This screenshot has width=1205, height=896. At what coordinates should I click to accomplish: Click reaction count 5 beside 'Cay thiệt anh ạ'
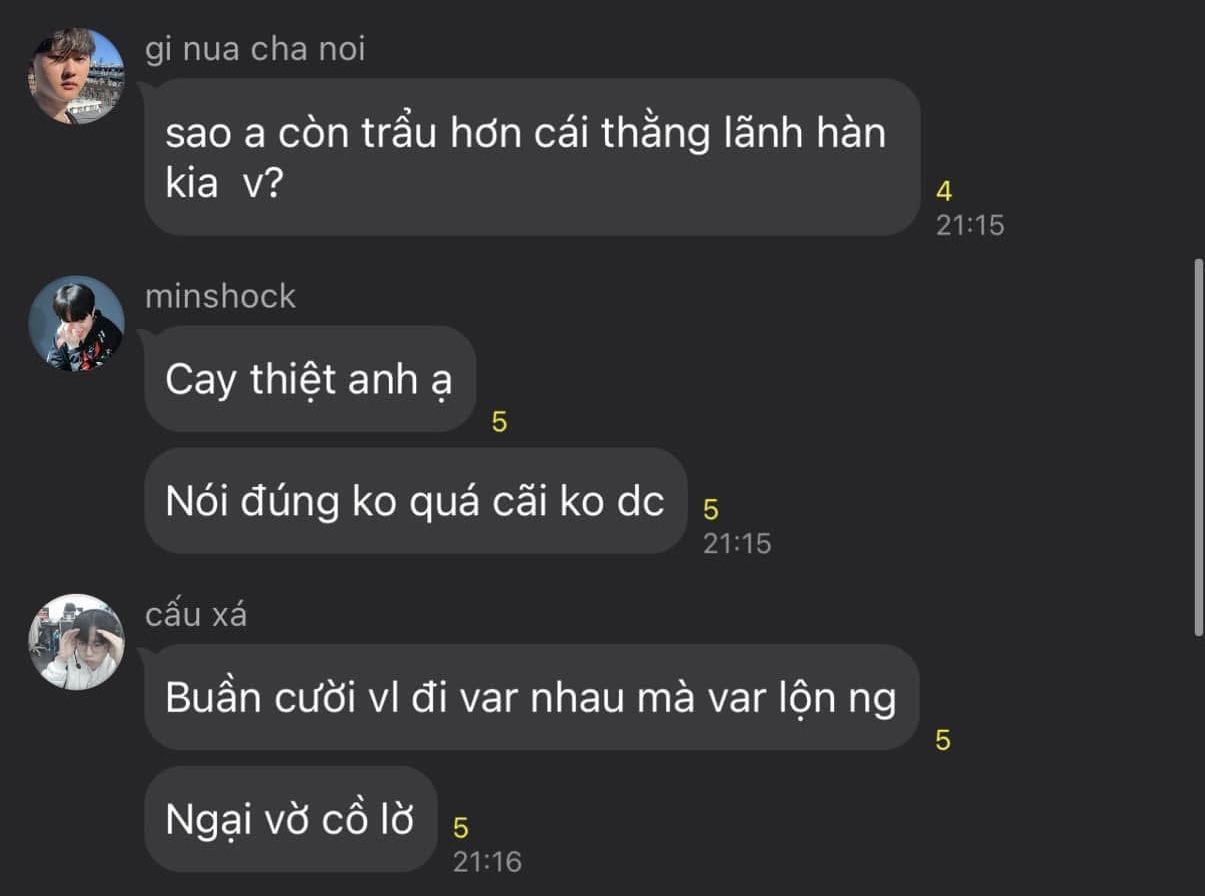[500, 423]
